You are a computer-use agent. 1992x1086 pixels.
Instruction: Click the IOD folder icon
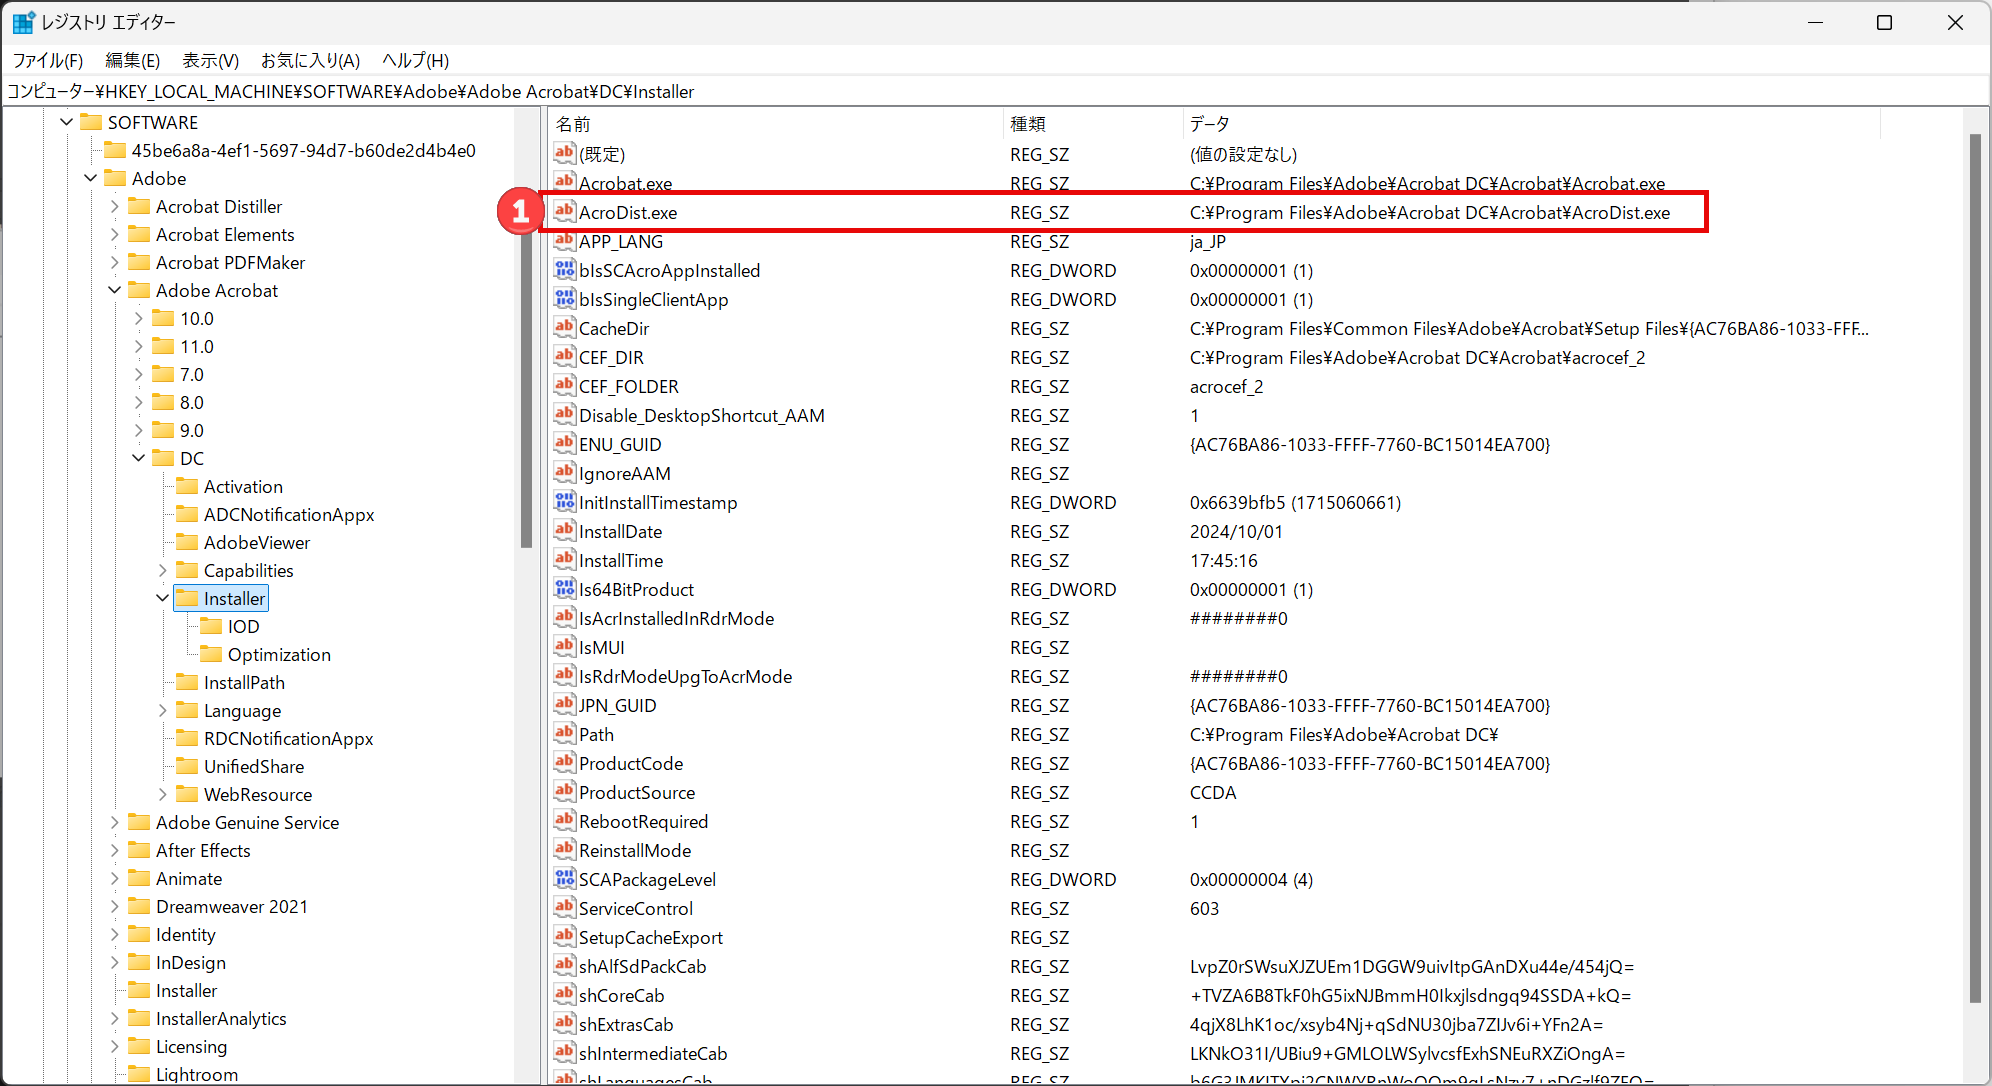pyautogui.click(x=212, y=626)
